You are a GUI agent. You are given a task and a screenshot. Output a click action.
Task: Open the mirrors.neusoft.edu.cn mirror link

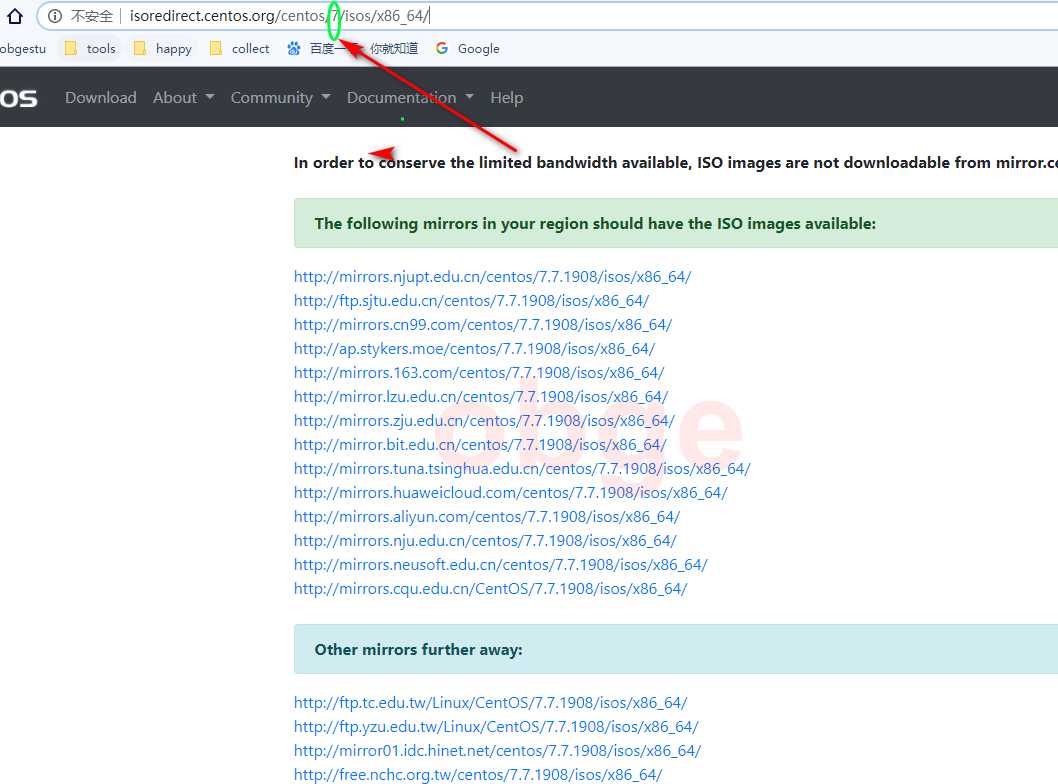[x=501, y=565]
